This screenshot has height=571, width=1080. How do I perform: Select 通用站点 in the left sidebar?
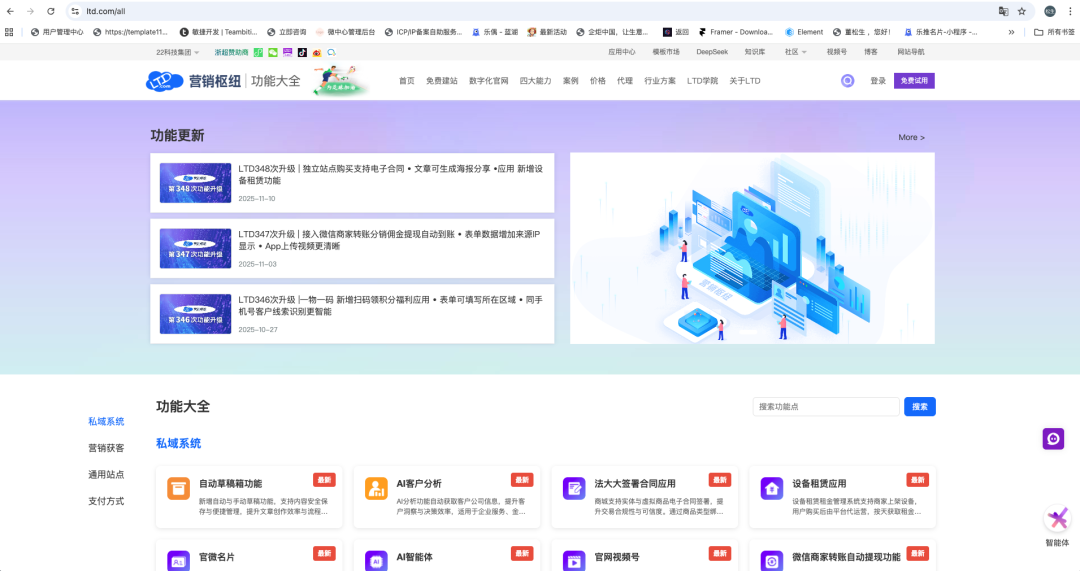pyautogui.click(x=106, y=475)
